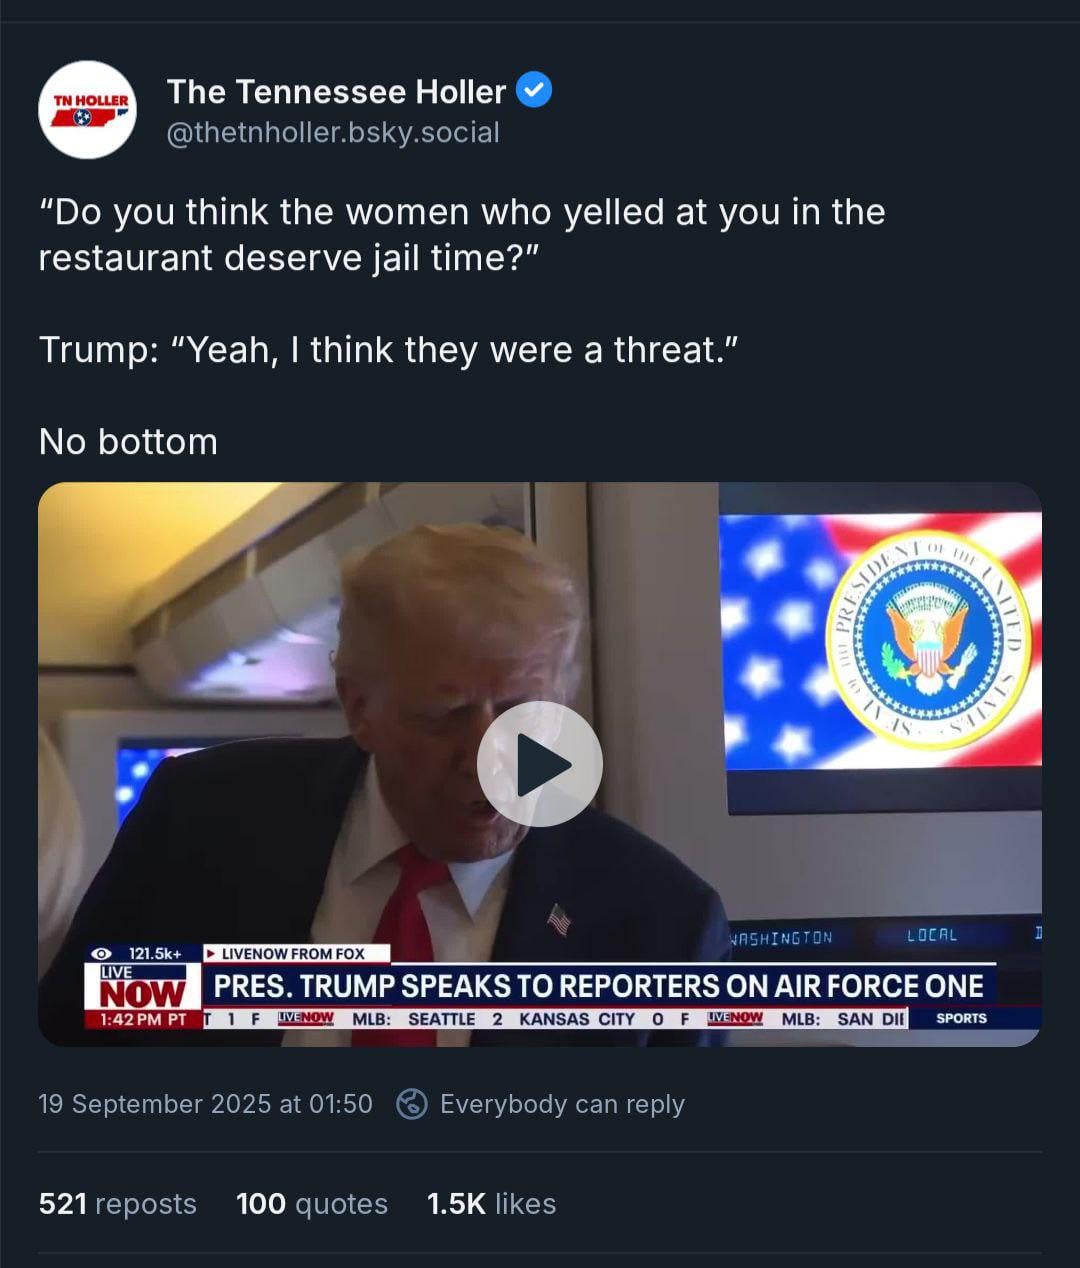Click the globe reply-settings icon
The width and height of the screenshot is (1080, 1268).
[412, 1104]
